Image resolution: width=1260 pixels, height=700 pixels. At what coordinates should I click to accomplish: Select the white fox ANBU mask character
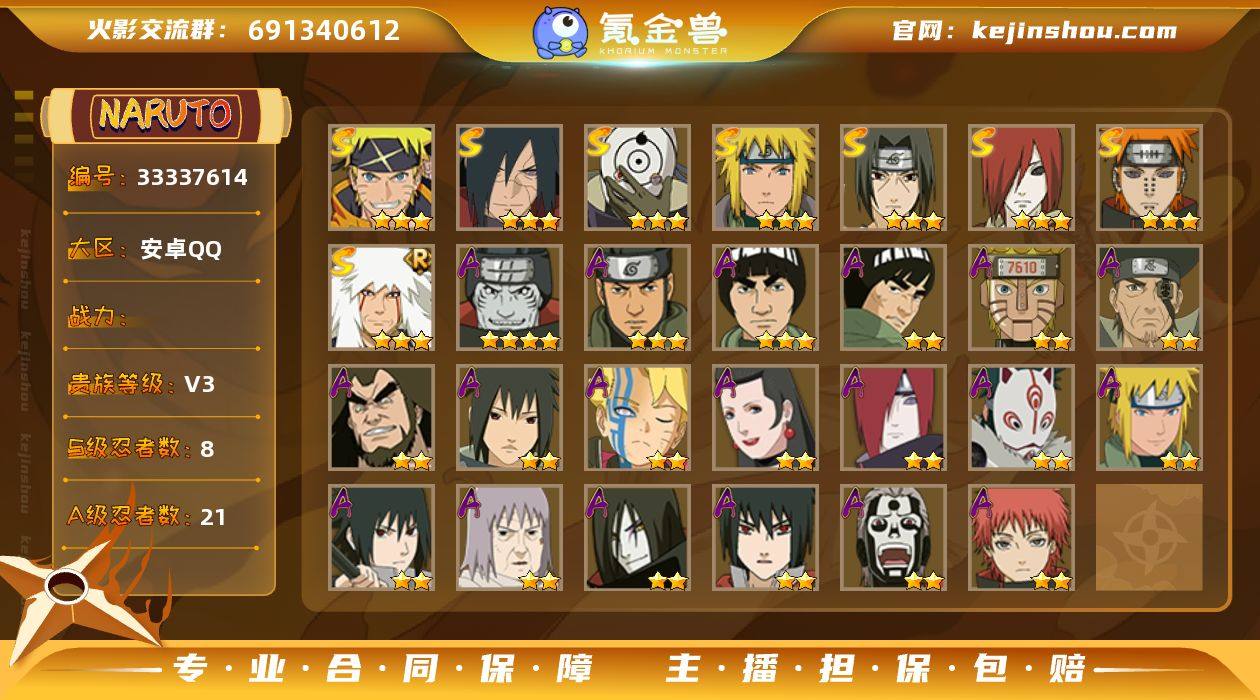point(1021,418)
